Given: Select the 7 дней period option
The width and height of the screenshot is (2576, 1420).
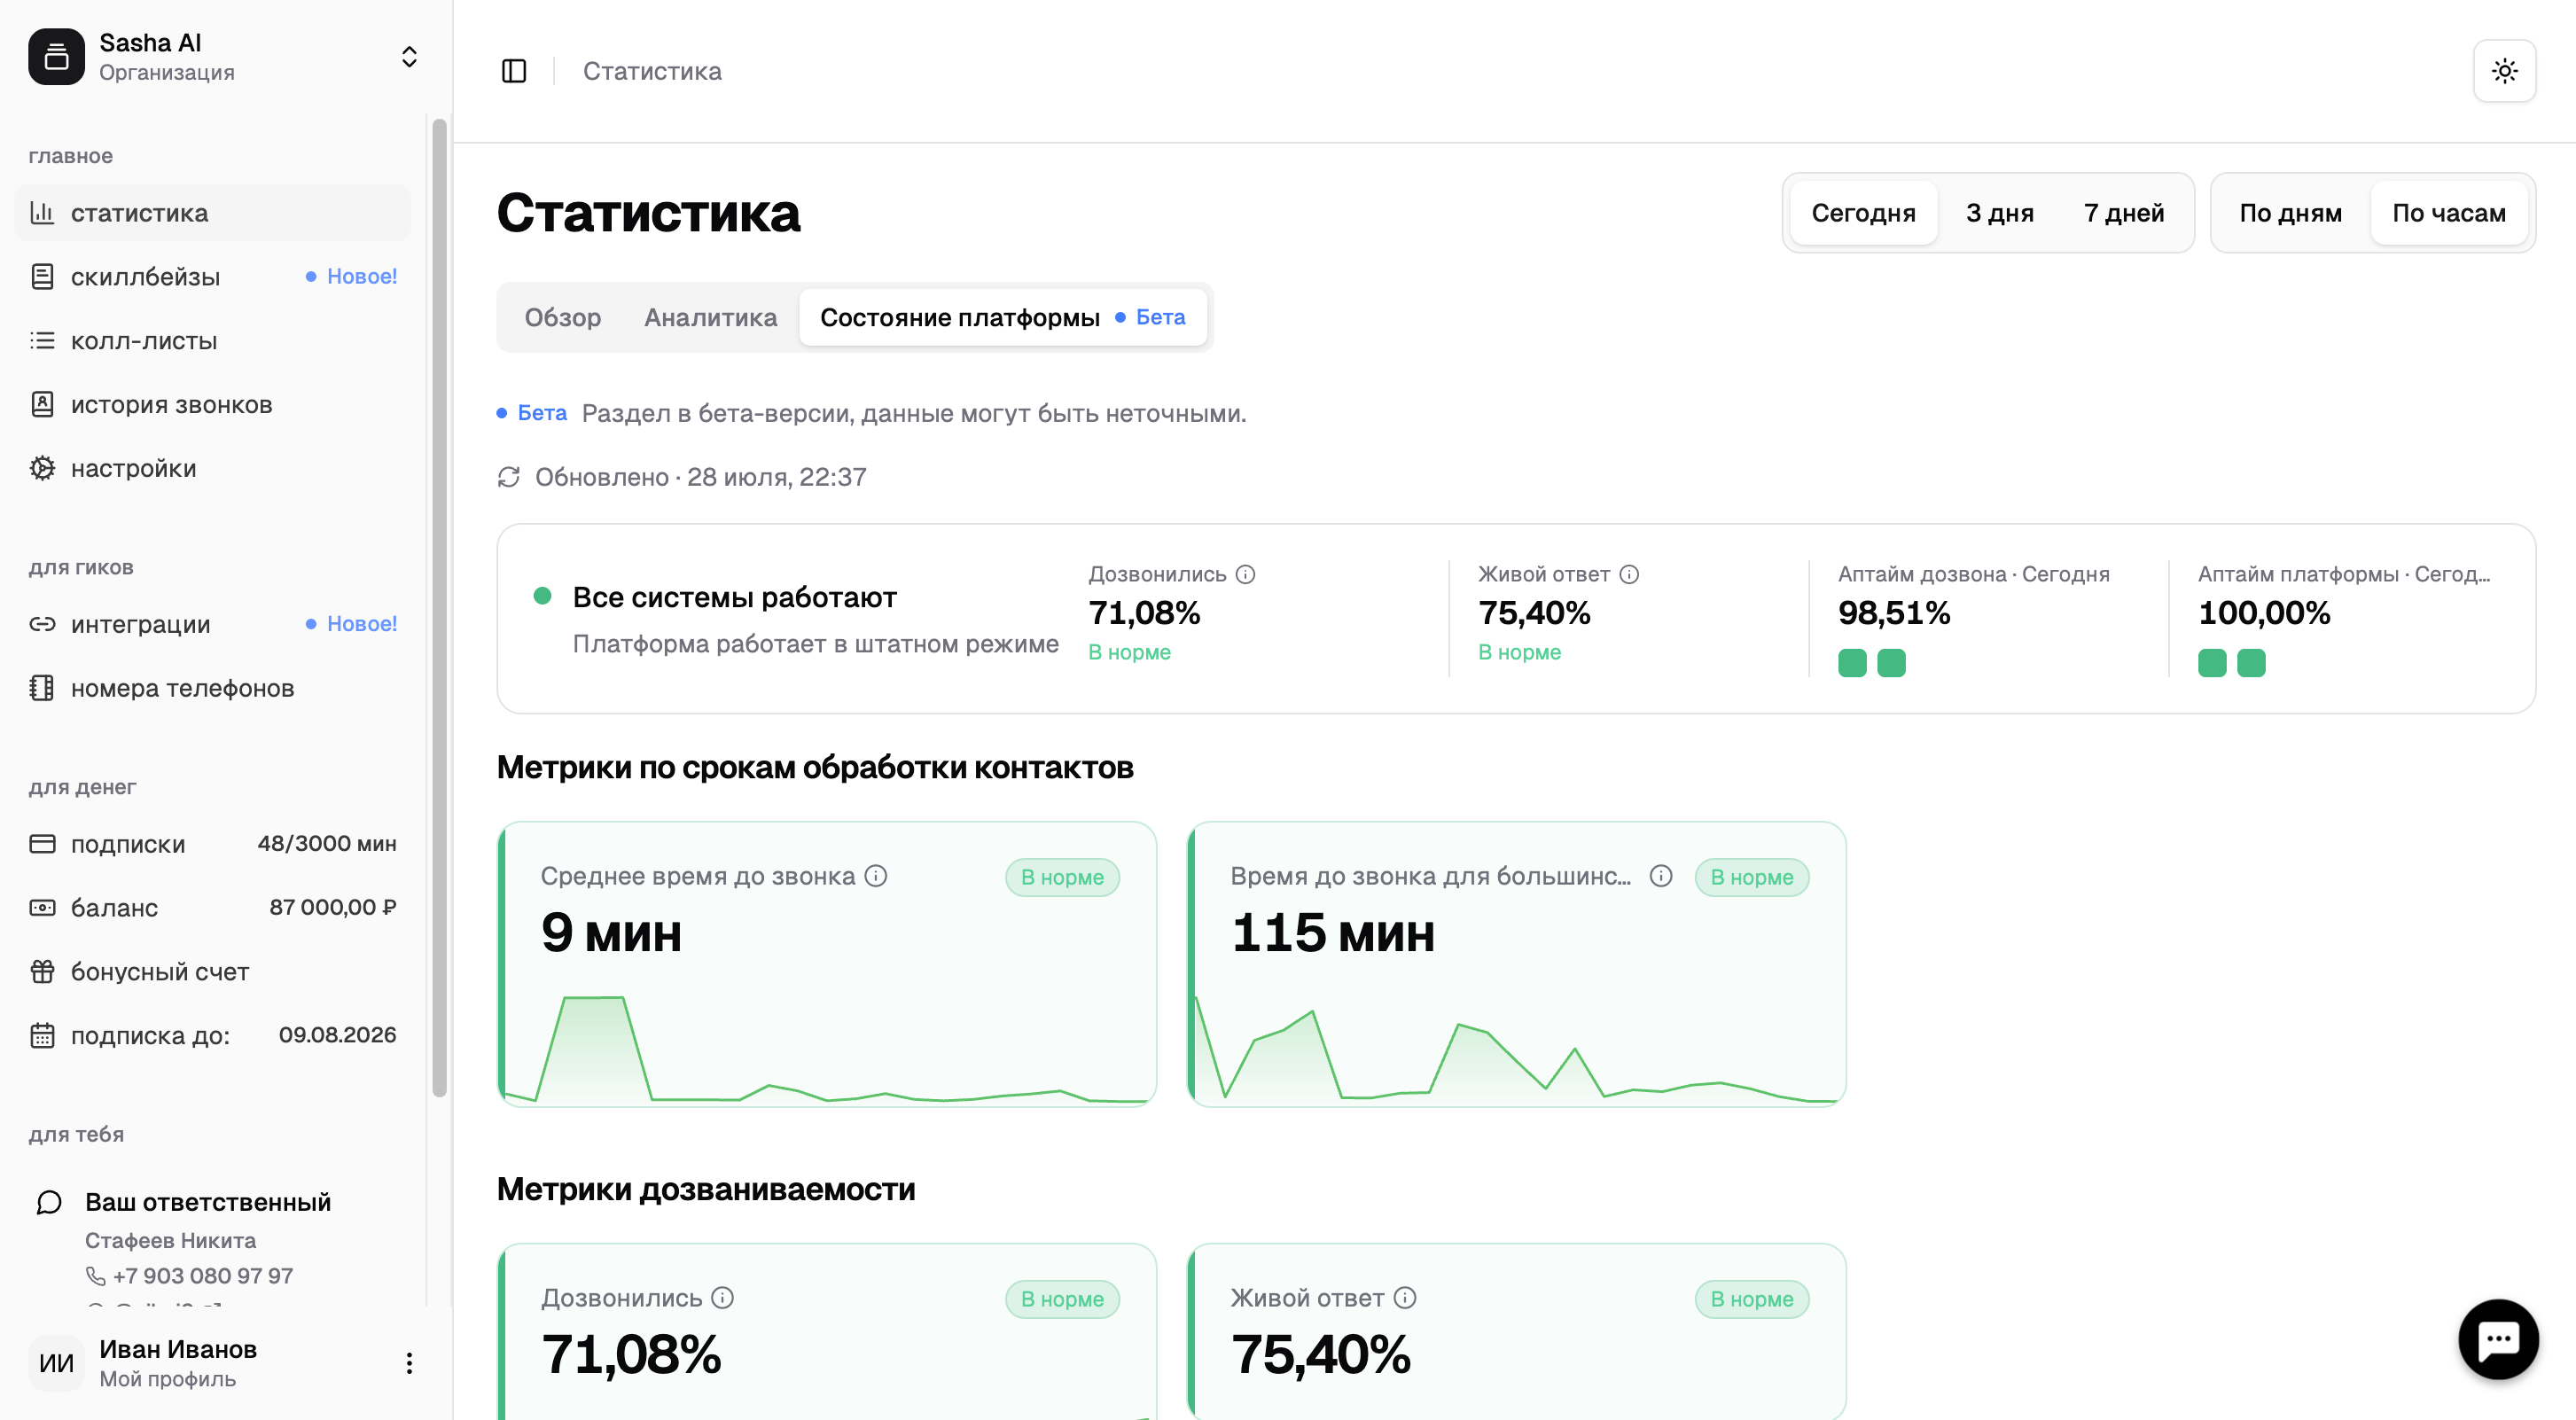Looking at the screenshot, I should point(2124,213).
